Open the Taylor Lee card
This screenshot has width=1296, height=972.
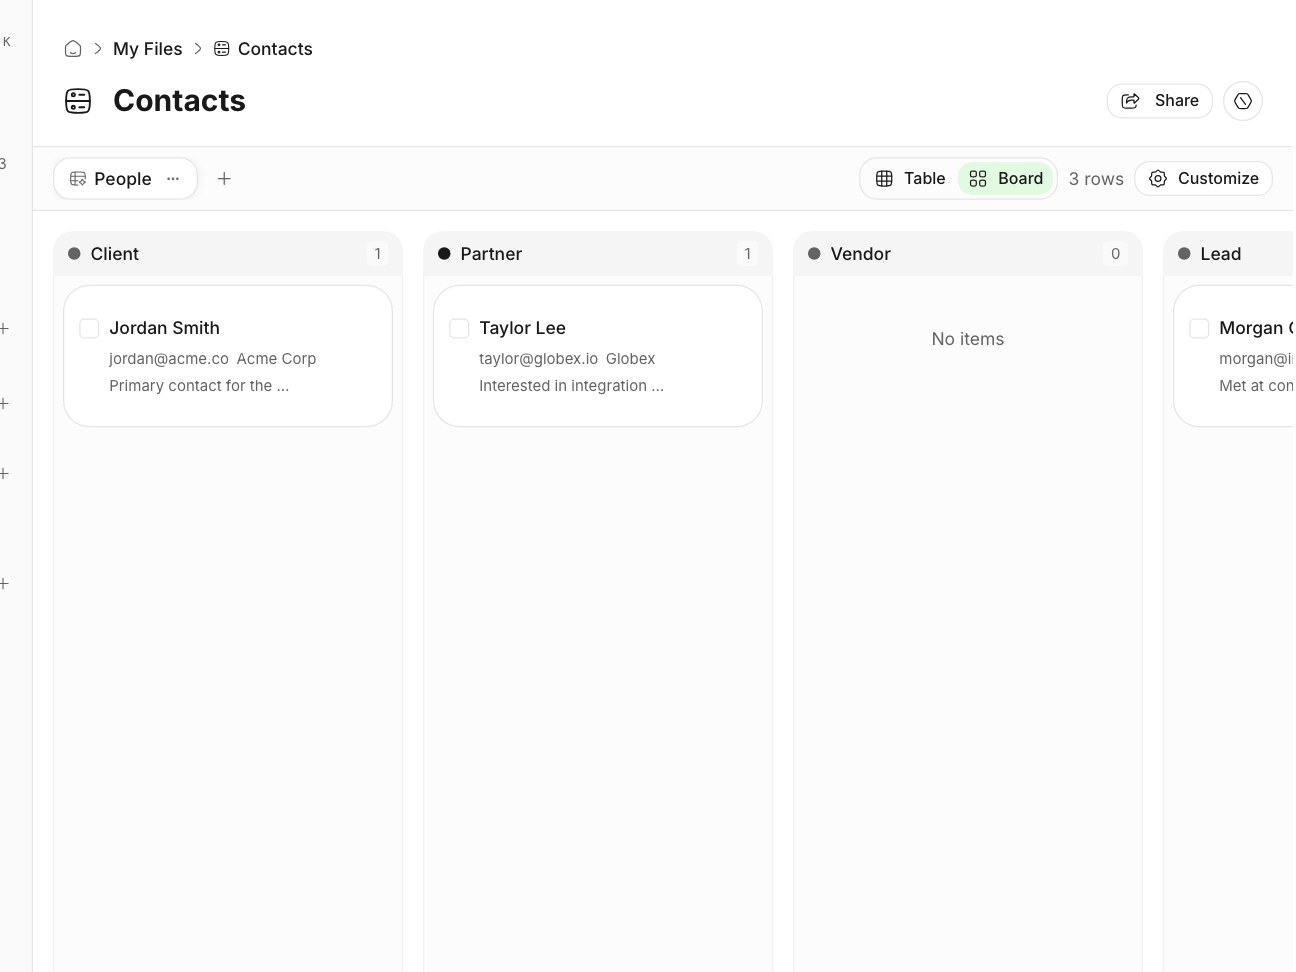(598, 356)
